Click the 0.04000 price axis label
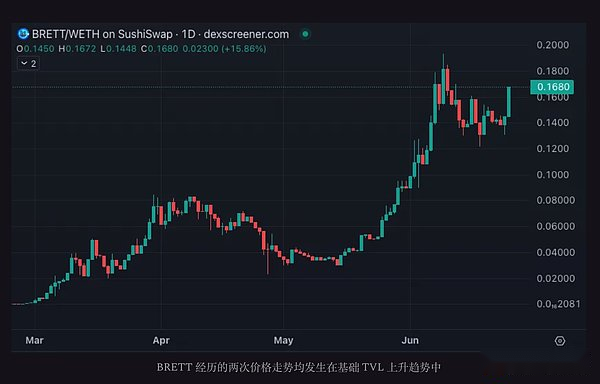 (556, 252)
